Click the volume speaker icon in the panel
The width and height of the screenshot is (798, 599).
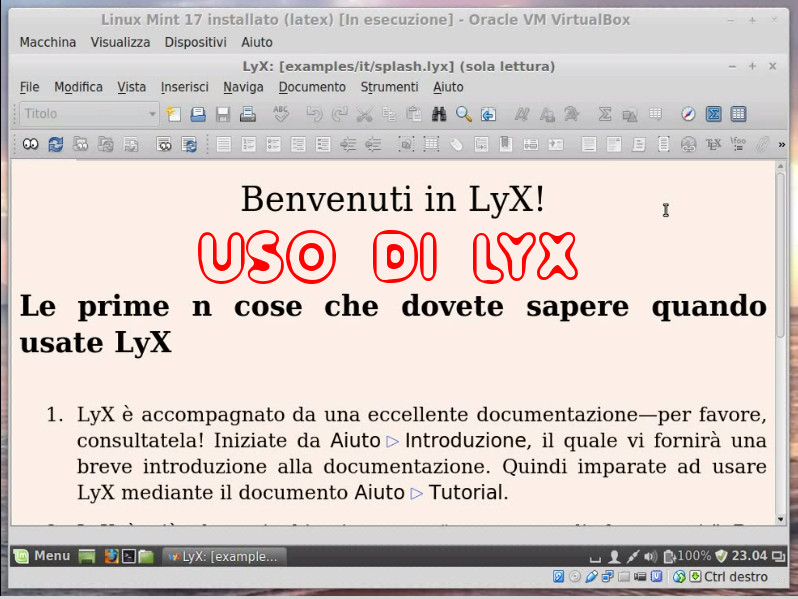[650, 556]
